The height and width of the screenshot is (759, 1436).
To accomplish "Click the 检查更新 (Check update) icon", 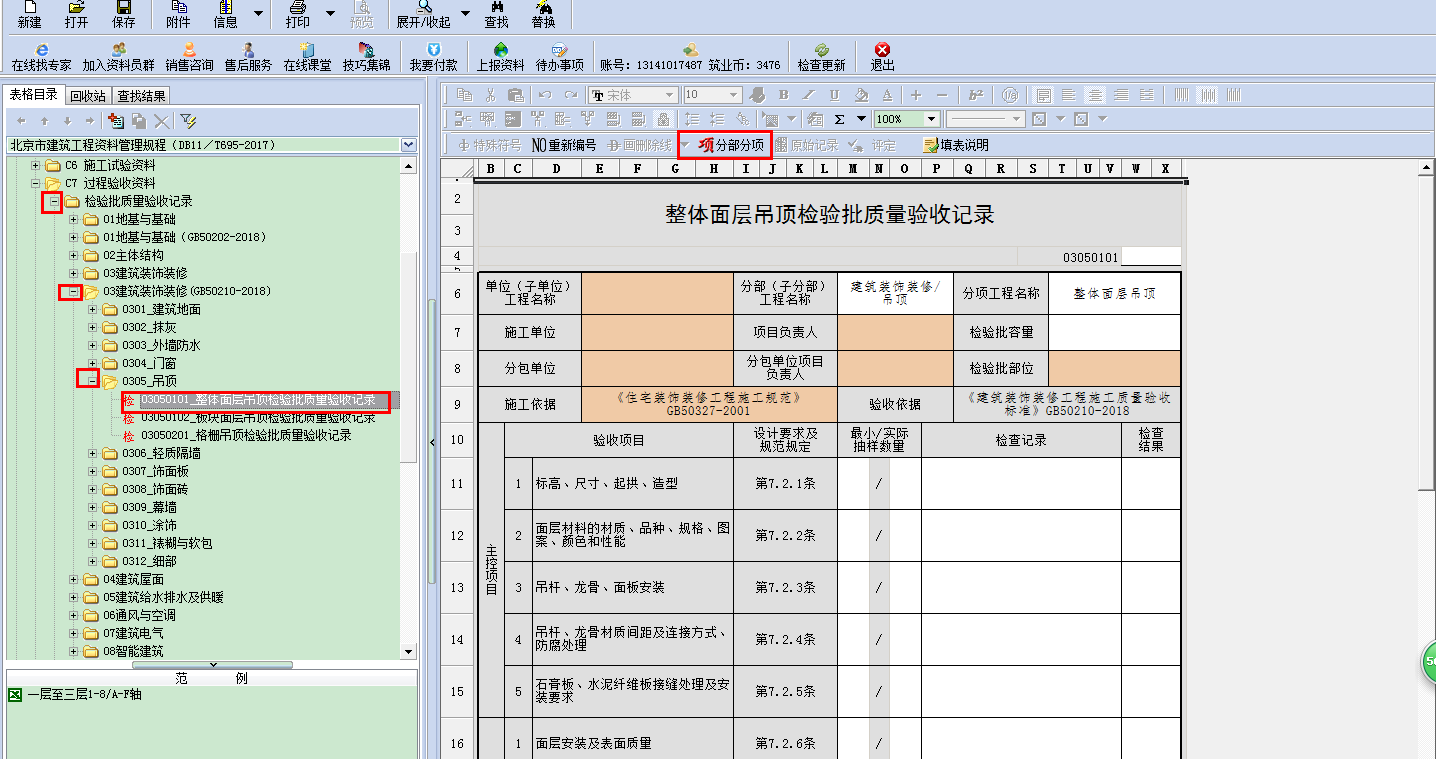I will [821, 50].
